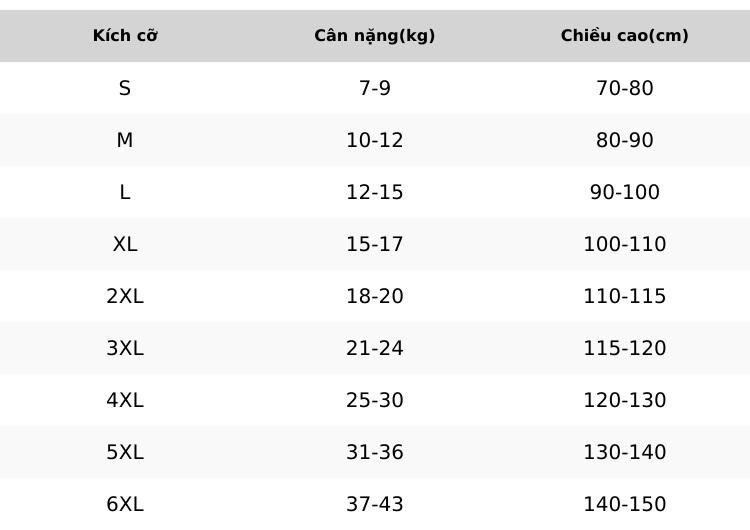Select the 4XL size cell
750x530 pixels.
click(x=125, y=400)
